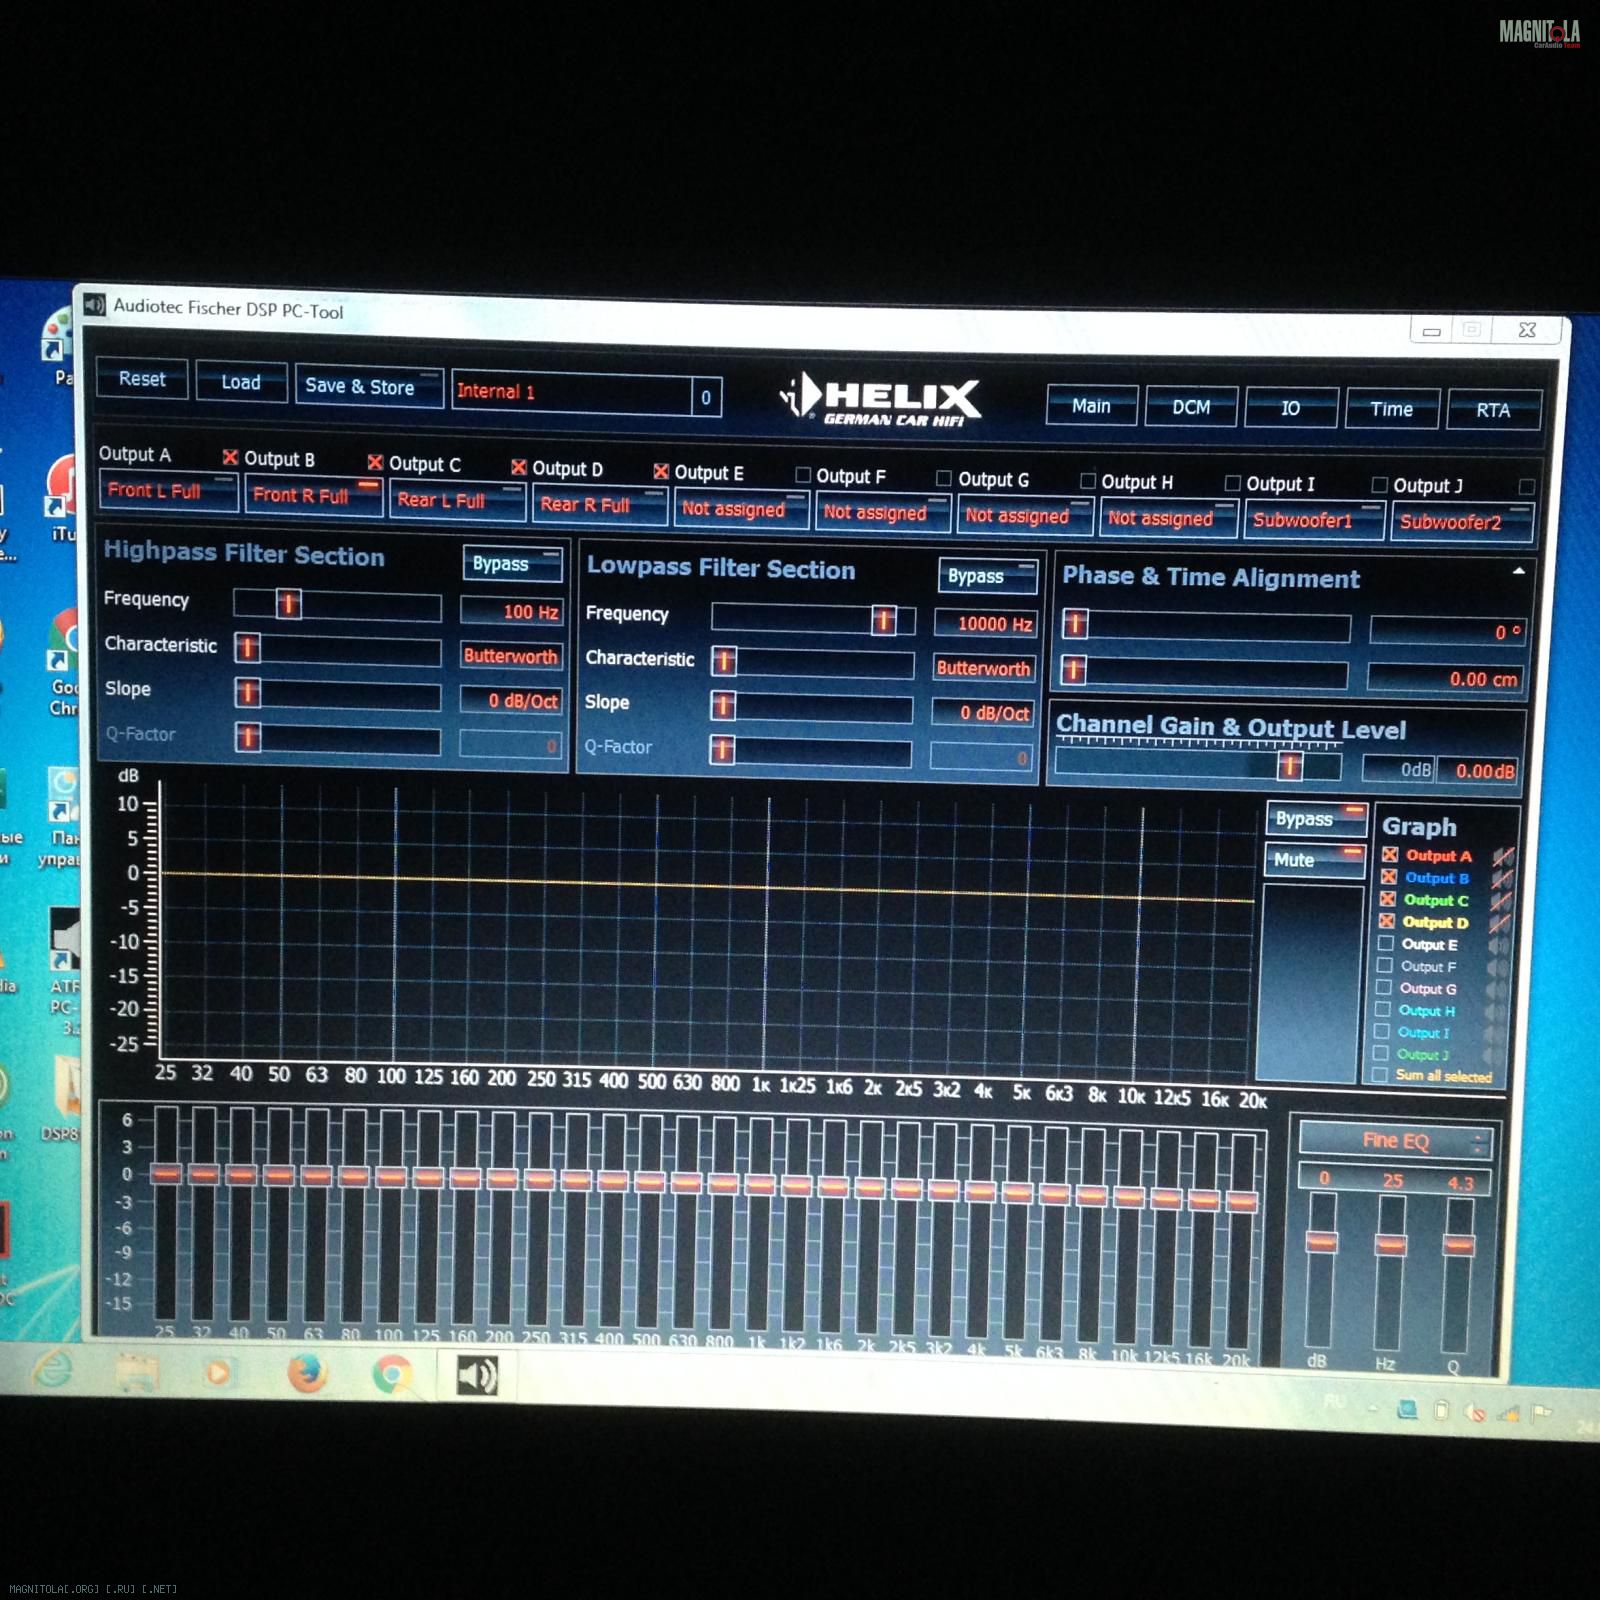Open the media player taskbar icon

click(x=217, y=1372)
